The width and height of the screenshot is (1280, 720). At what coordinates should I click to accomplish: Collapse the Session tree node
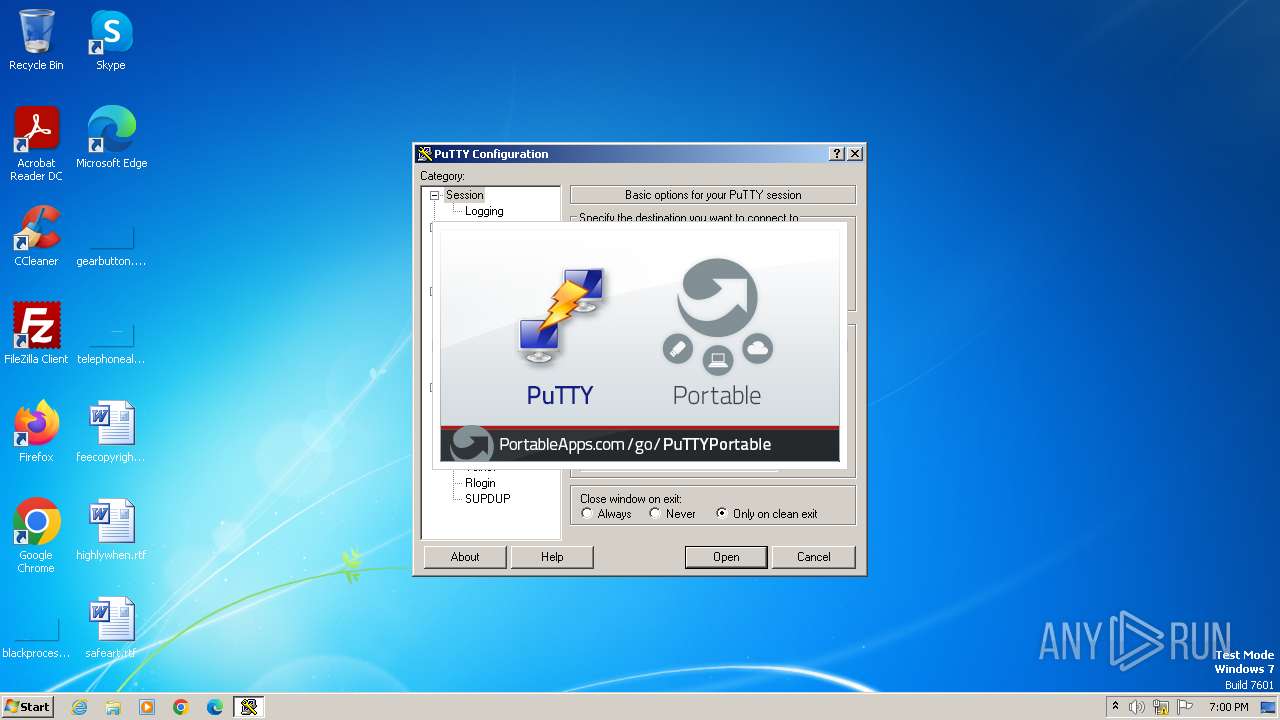(435, 196)
